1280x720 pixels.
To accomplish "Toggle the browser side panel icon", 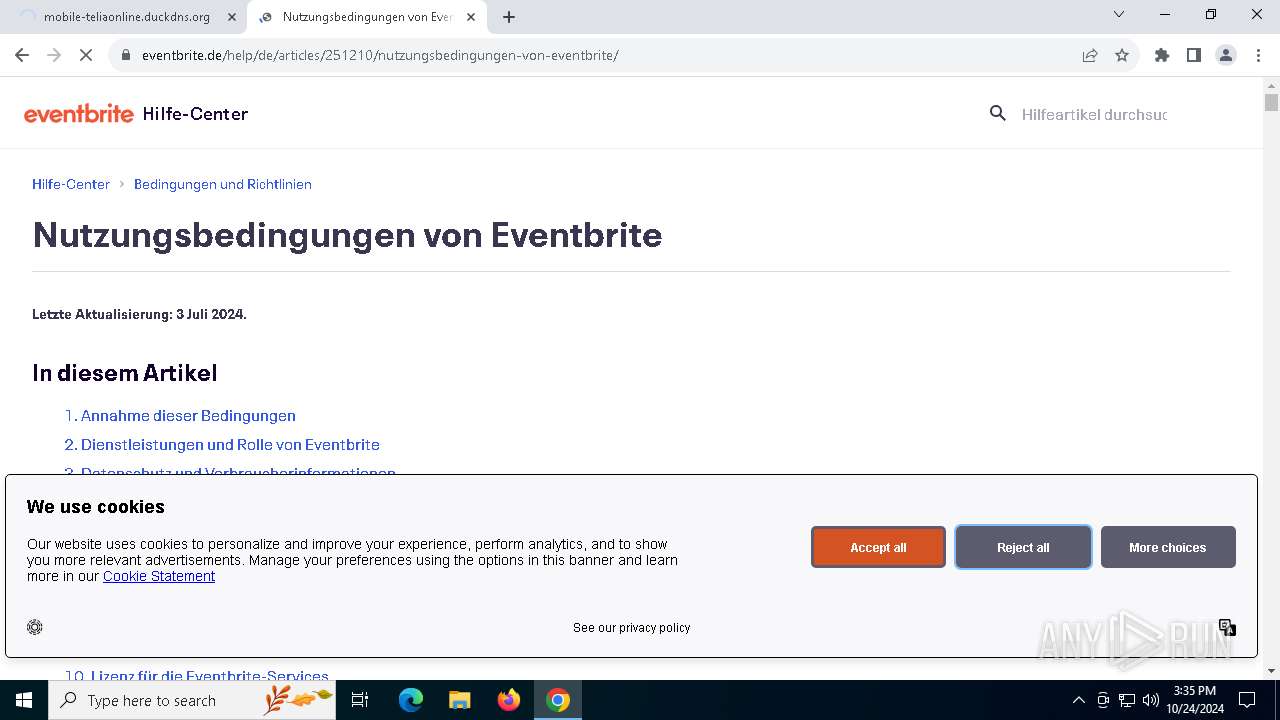I will coord(1194,55).
